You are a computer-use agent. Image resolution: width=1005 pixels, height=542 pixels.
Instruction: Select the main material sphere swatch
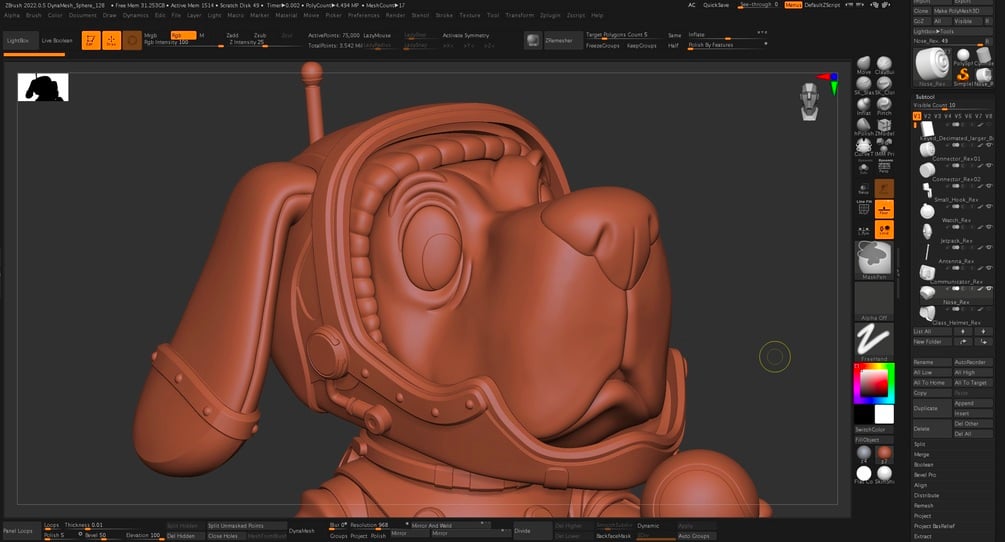click(885, 453)
